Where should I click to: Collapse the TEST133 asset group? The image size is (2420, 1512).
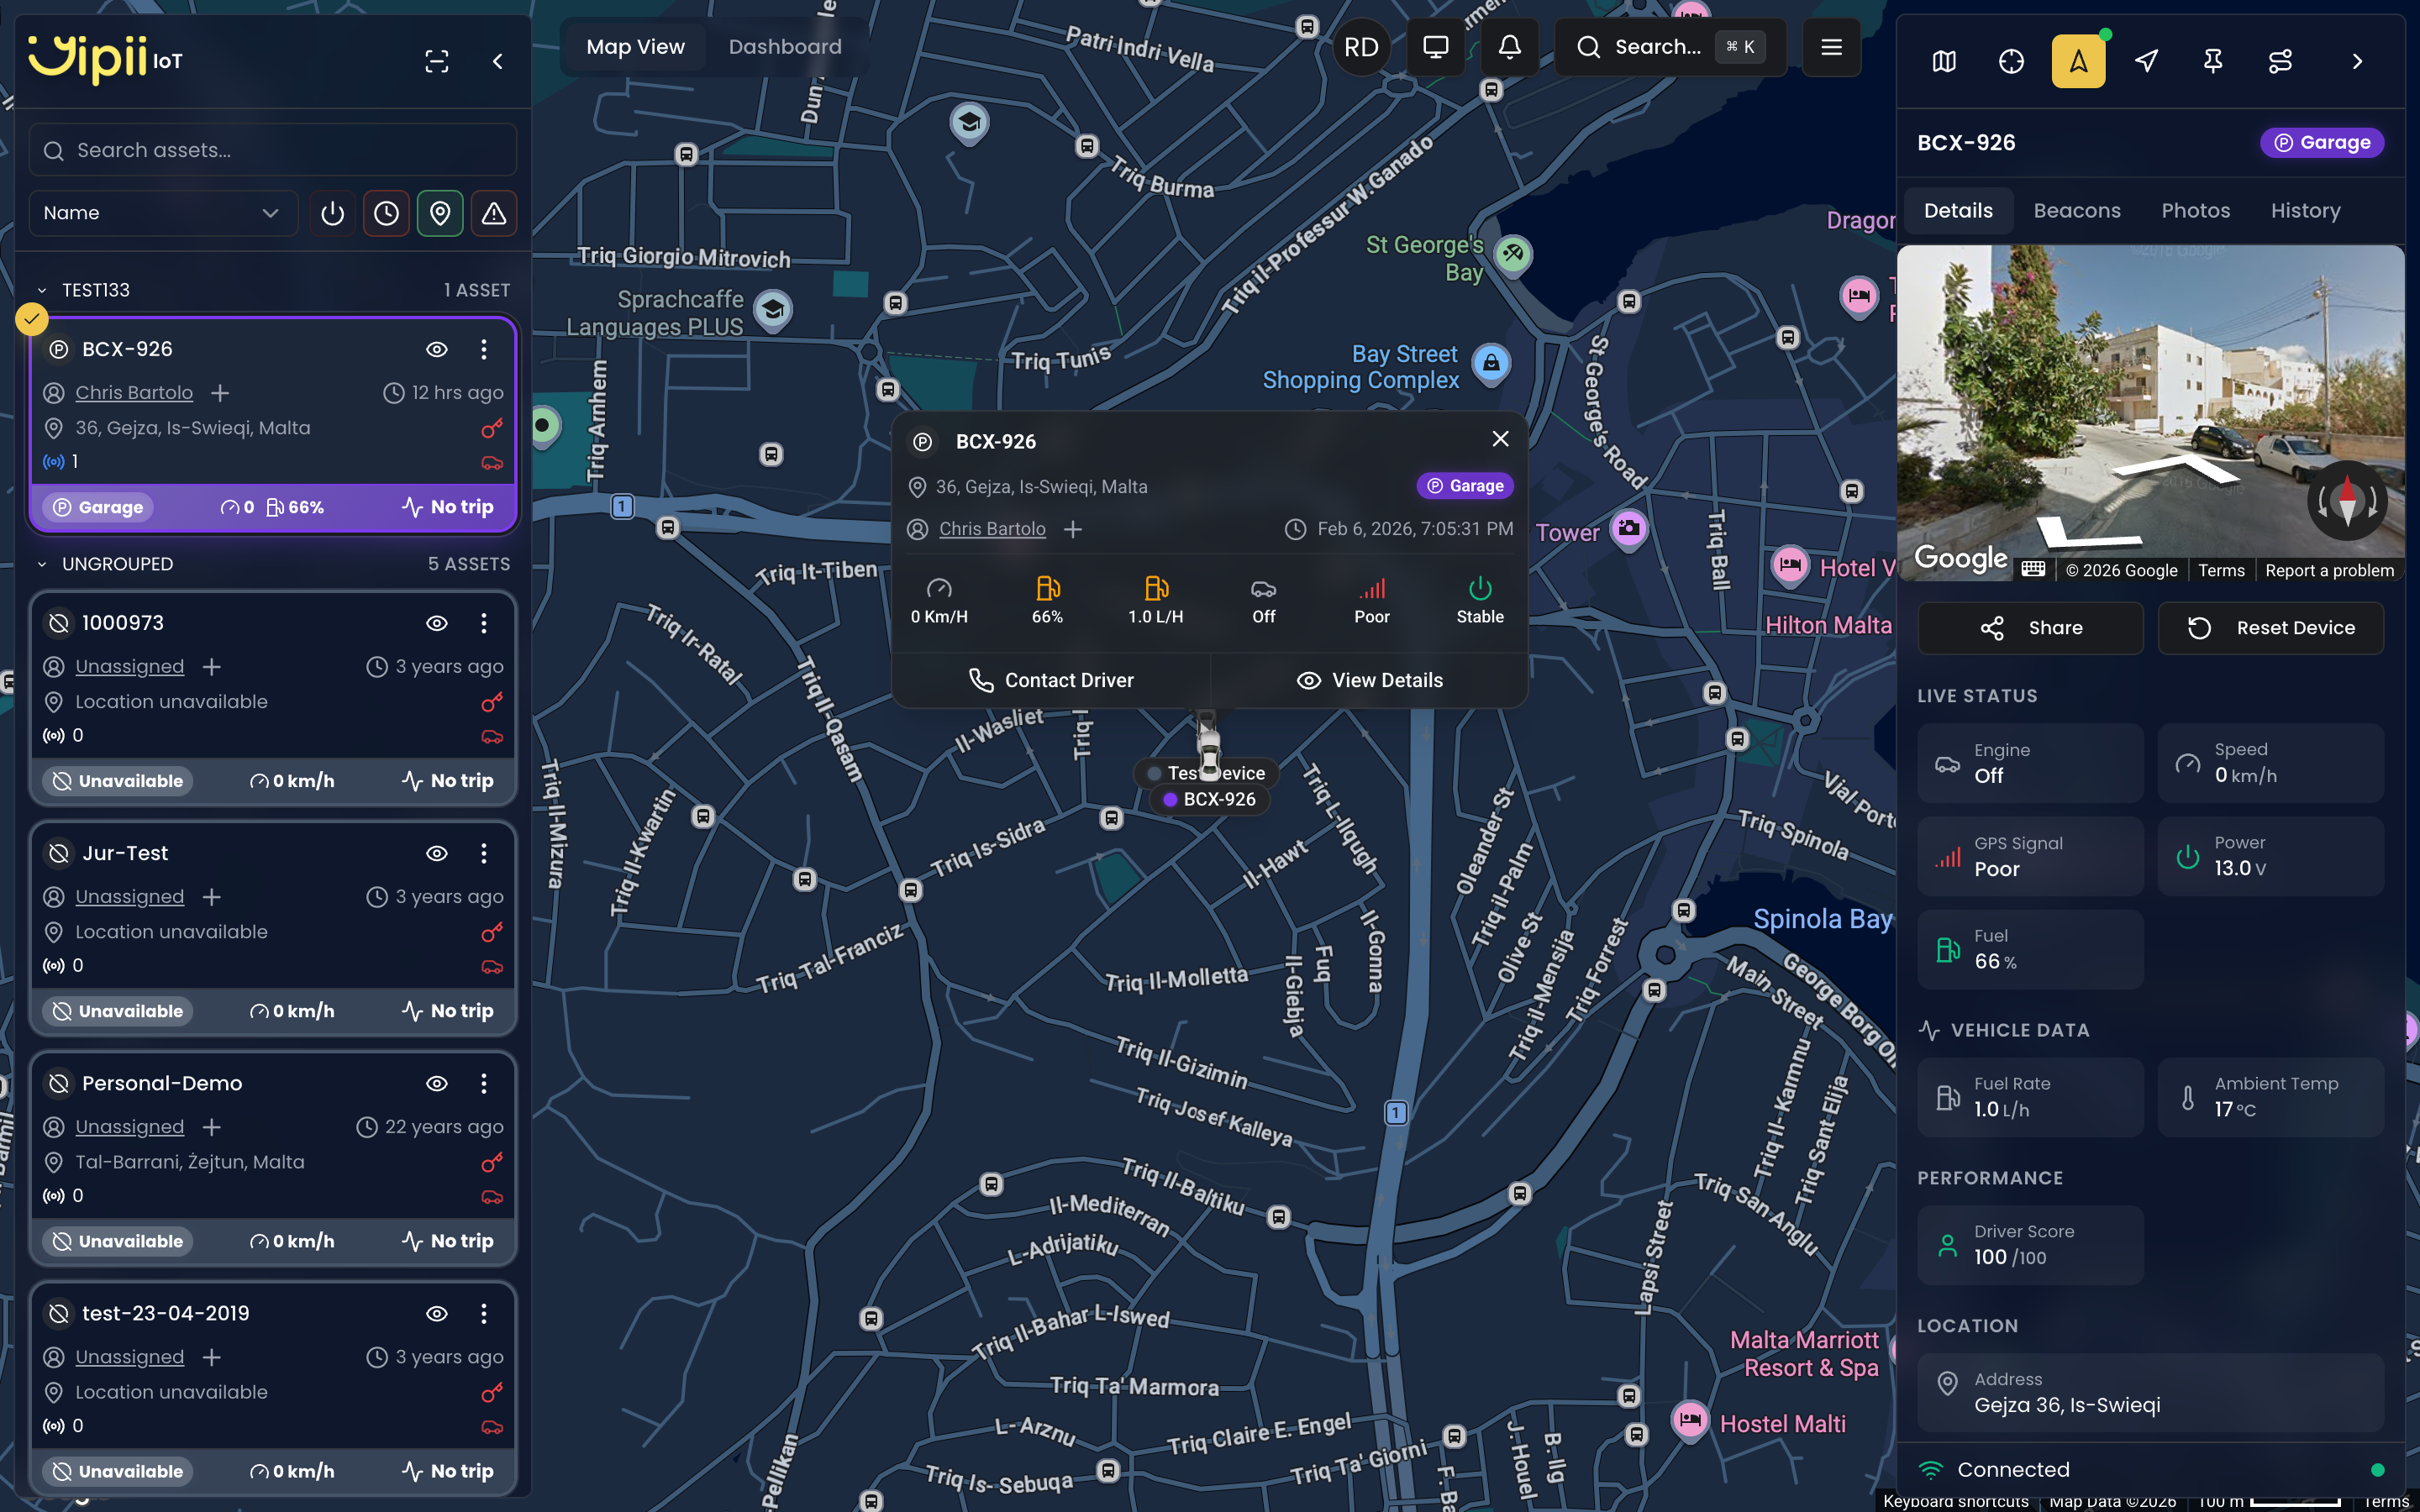(x=42, y=290)
